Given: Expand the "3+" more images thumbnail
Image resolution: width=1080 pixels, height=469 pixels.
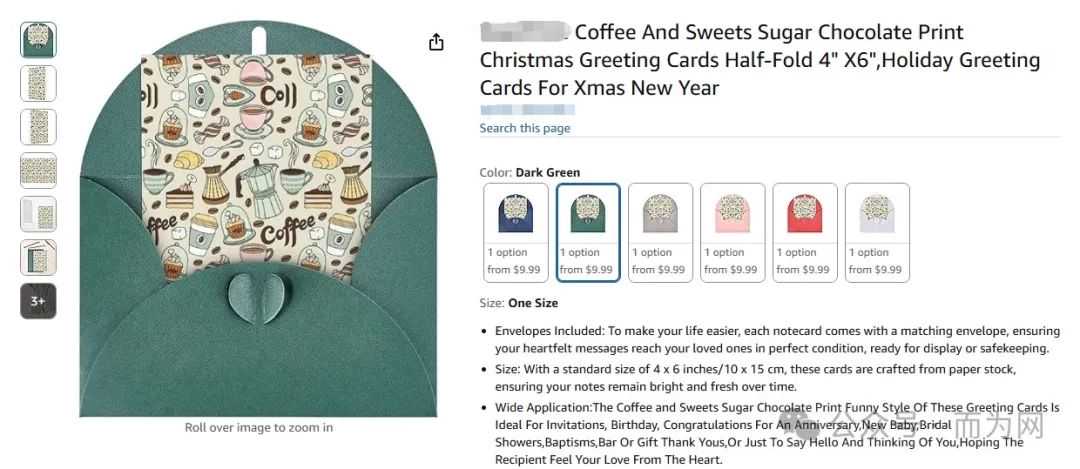Looking at the screenshot, I should [38, 300].
